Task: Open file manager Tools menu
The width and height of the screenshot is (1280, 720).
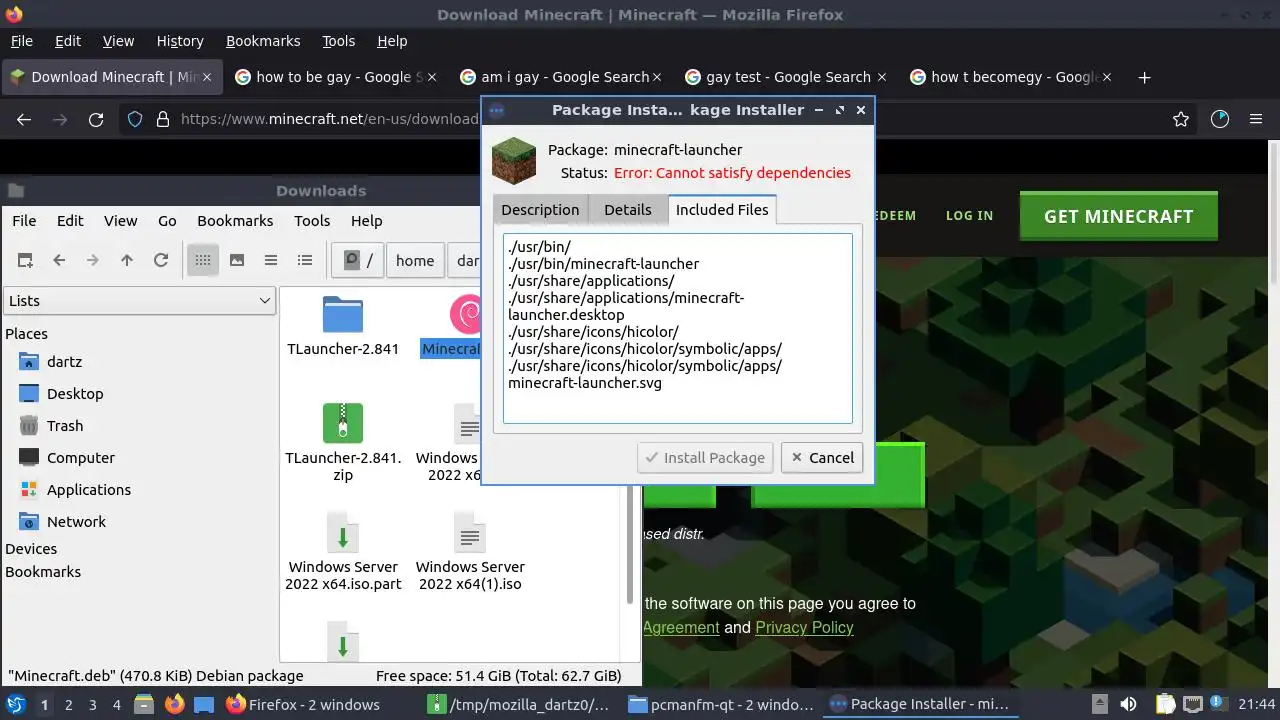Action: 312,221
